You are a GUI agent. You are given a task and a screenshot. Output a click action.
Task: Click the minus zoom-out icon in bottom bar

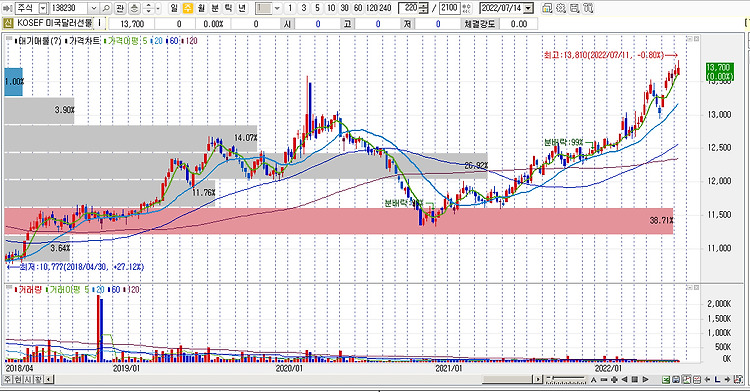(x=604, y=380)
